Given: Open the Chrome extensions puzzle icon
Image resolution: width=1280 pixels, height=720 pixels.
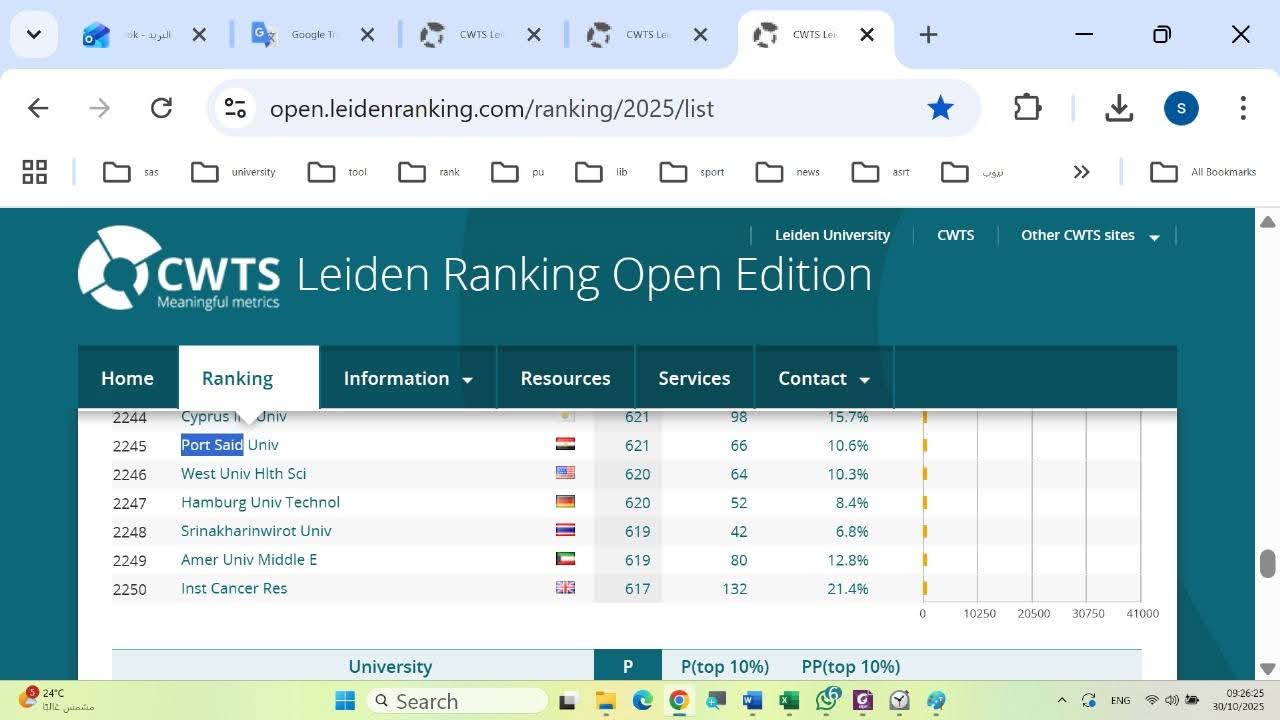Looking at the screenshot, I should click(x=1027, y=108).
